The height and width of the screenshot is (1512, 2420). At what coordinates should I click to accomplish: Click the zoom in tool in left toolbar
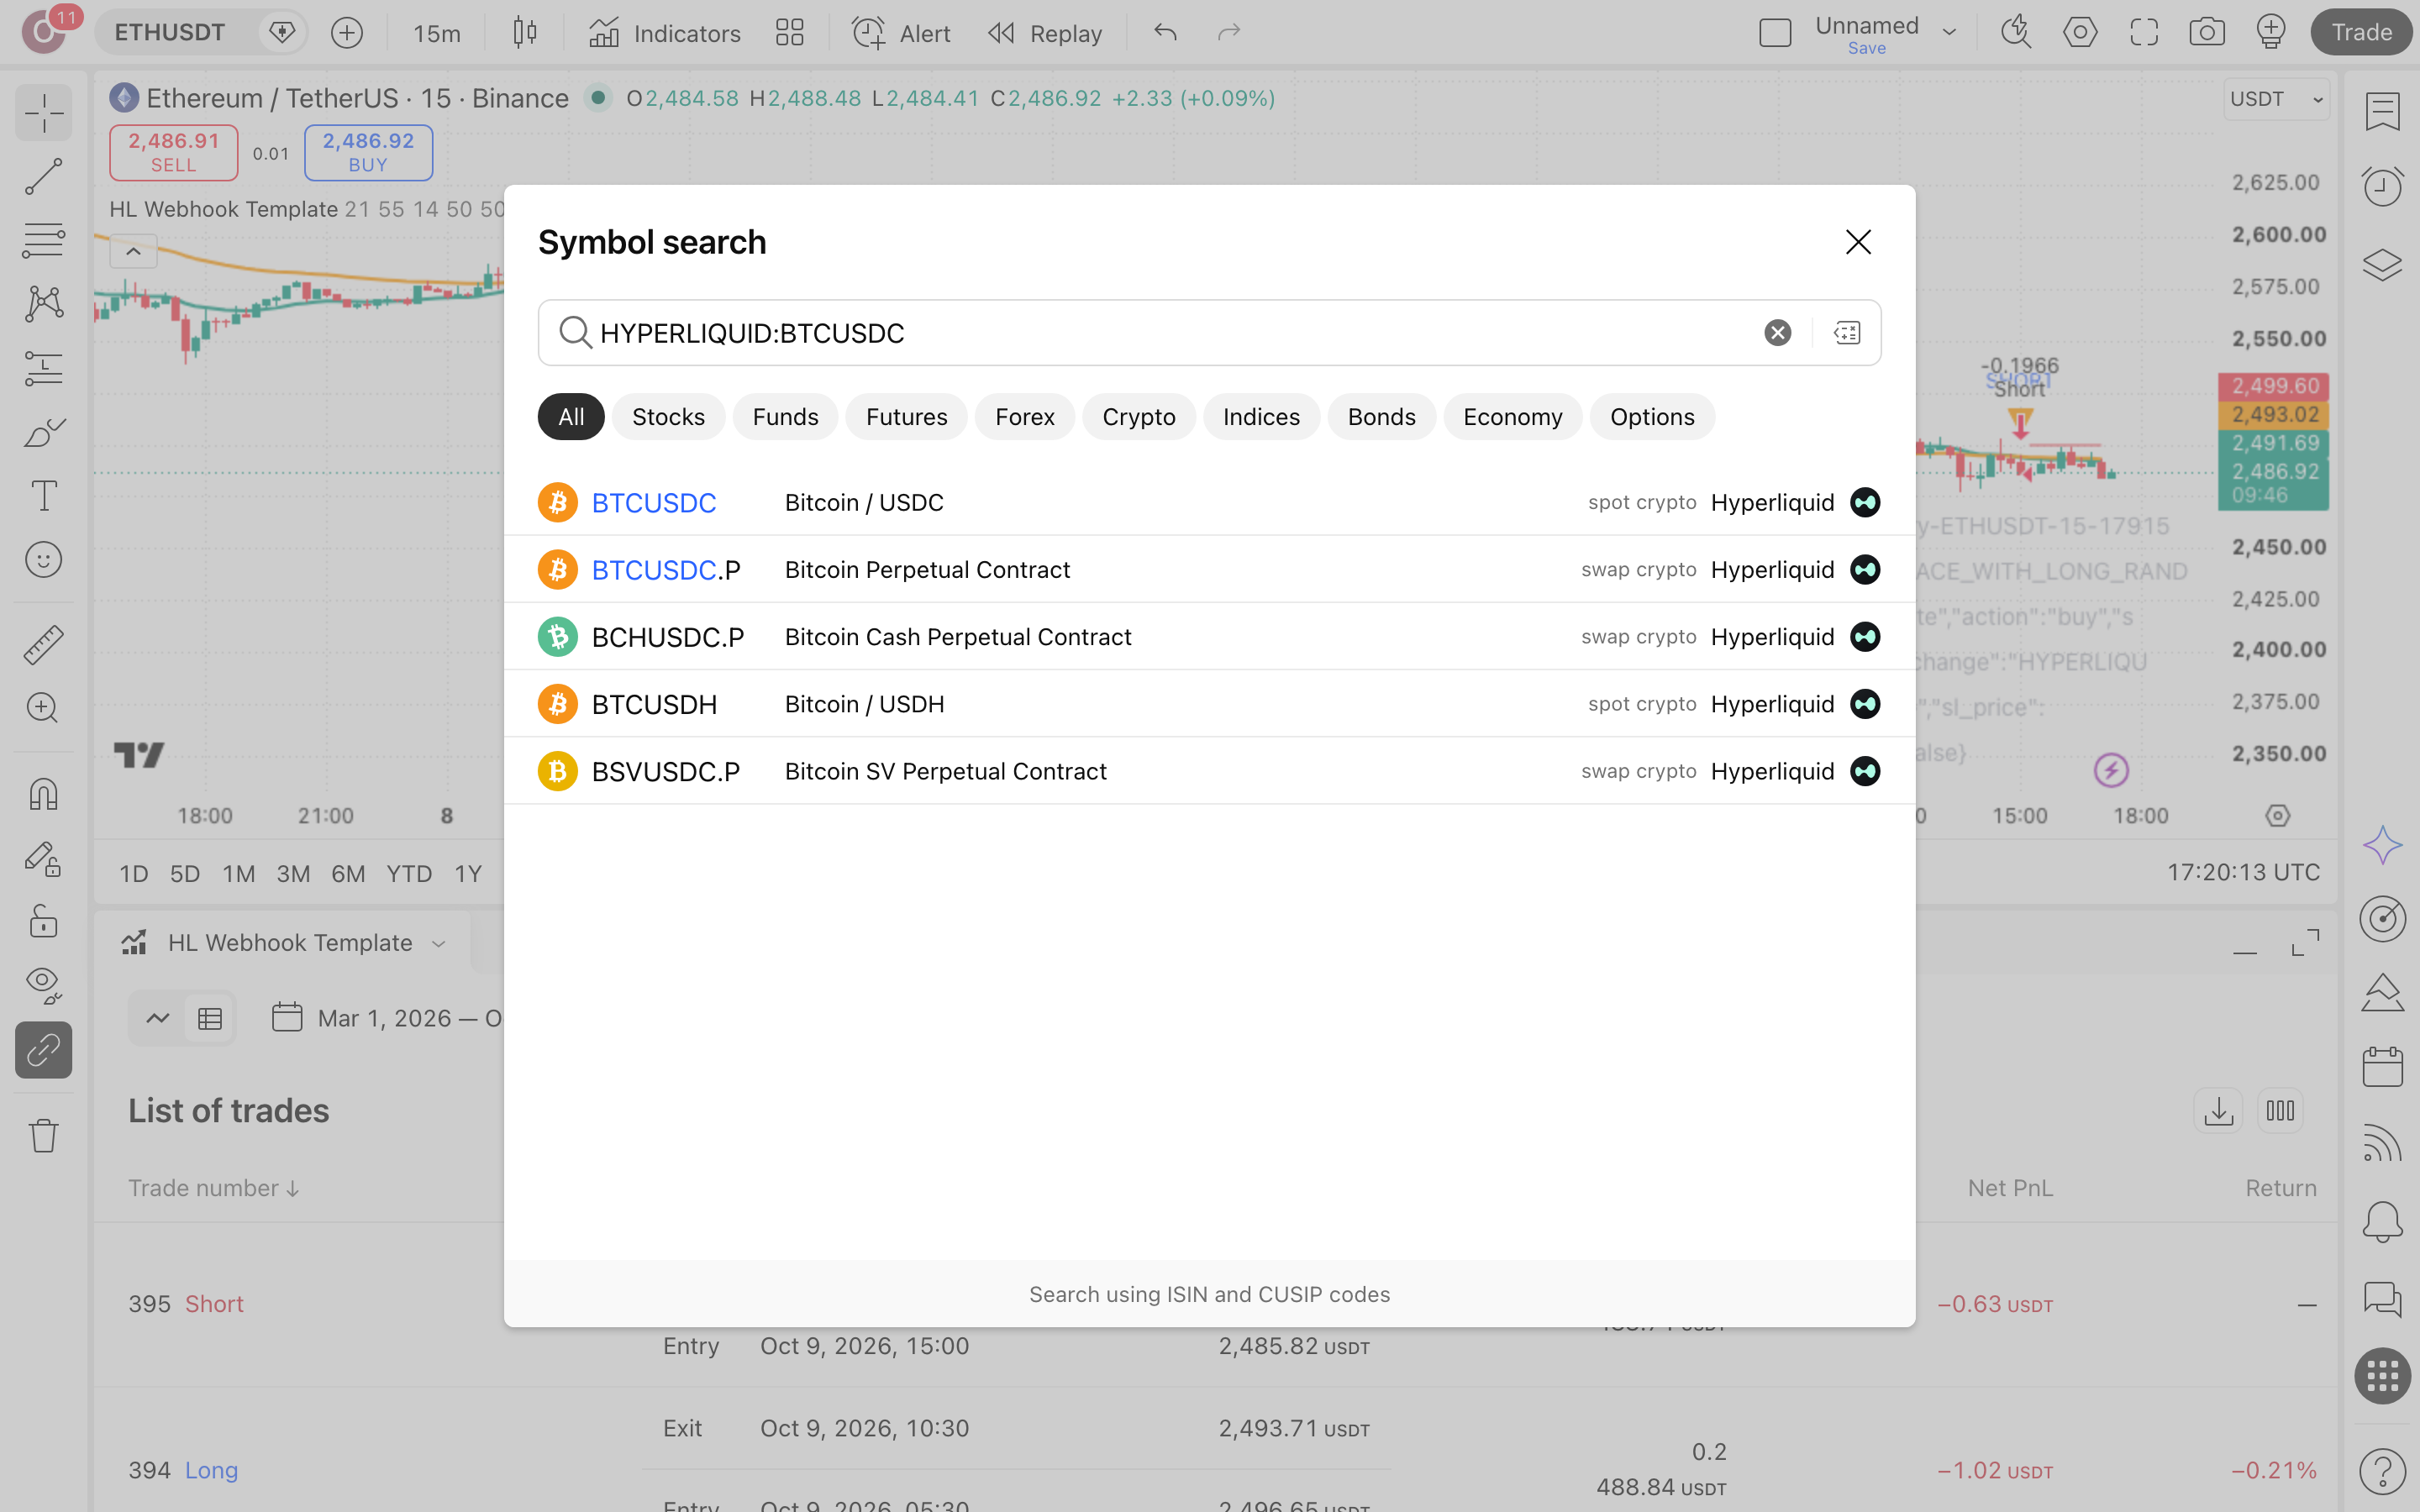(43, 708)
